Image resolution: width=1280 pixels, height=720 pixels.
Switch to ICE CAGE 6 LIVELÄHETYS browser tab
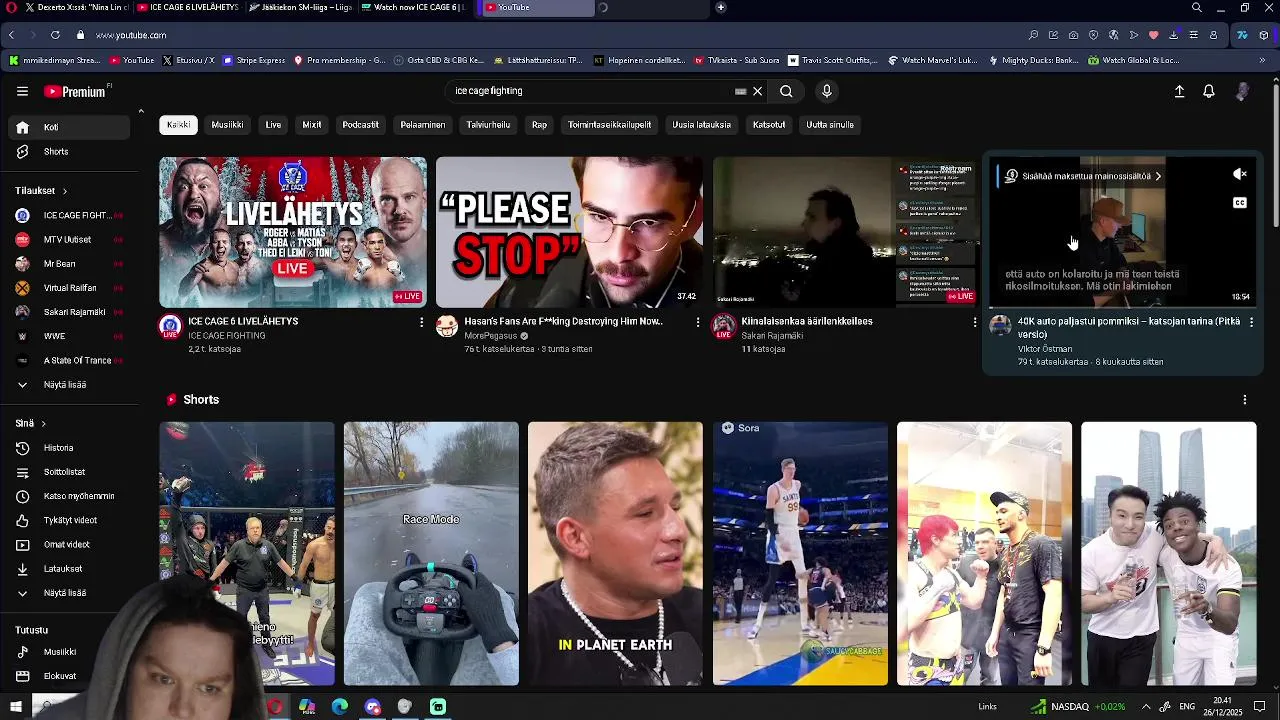tap(187, 7)
